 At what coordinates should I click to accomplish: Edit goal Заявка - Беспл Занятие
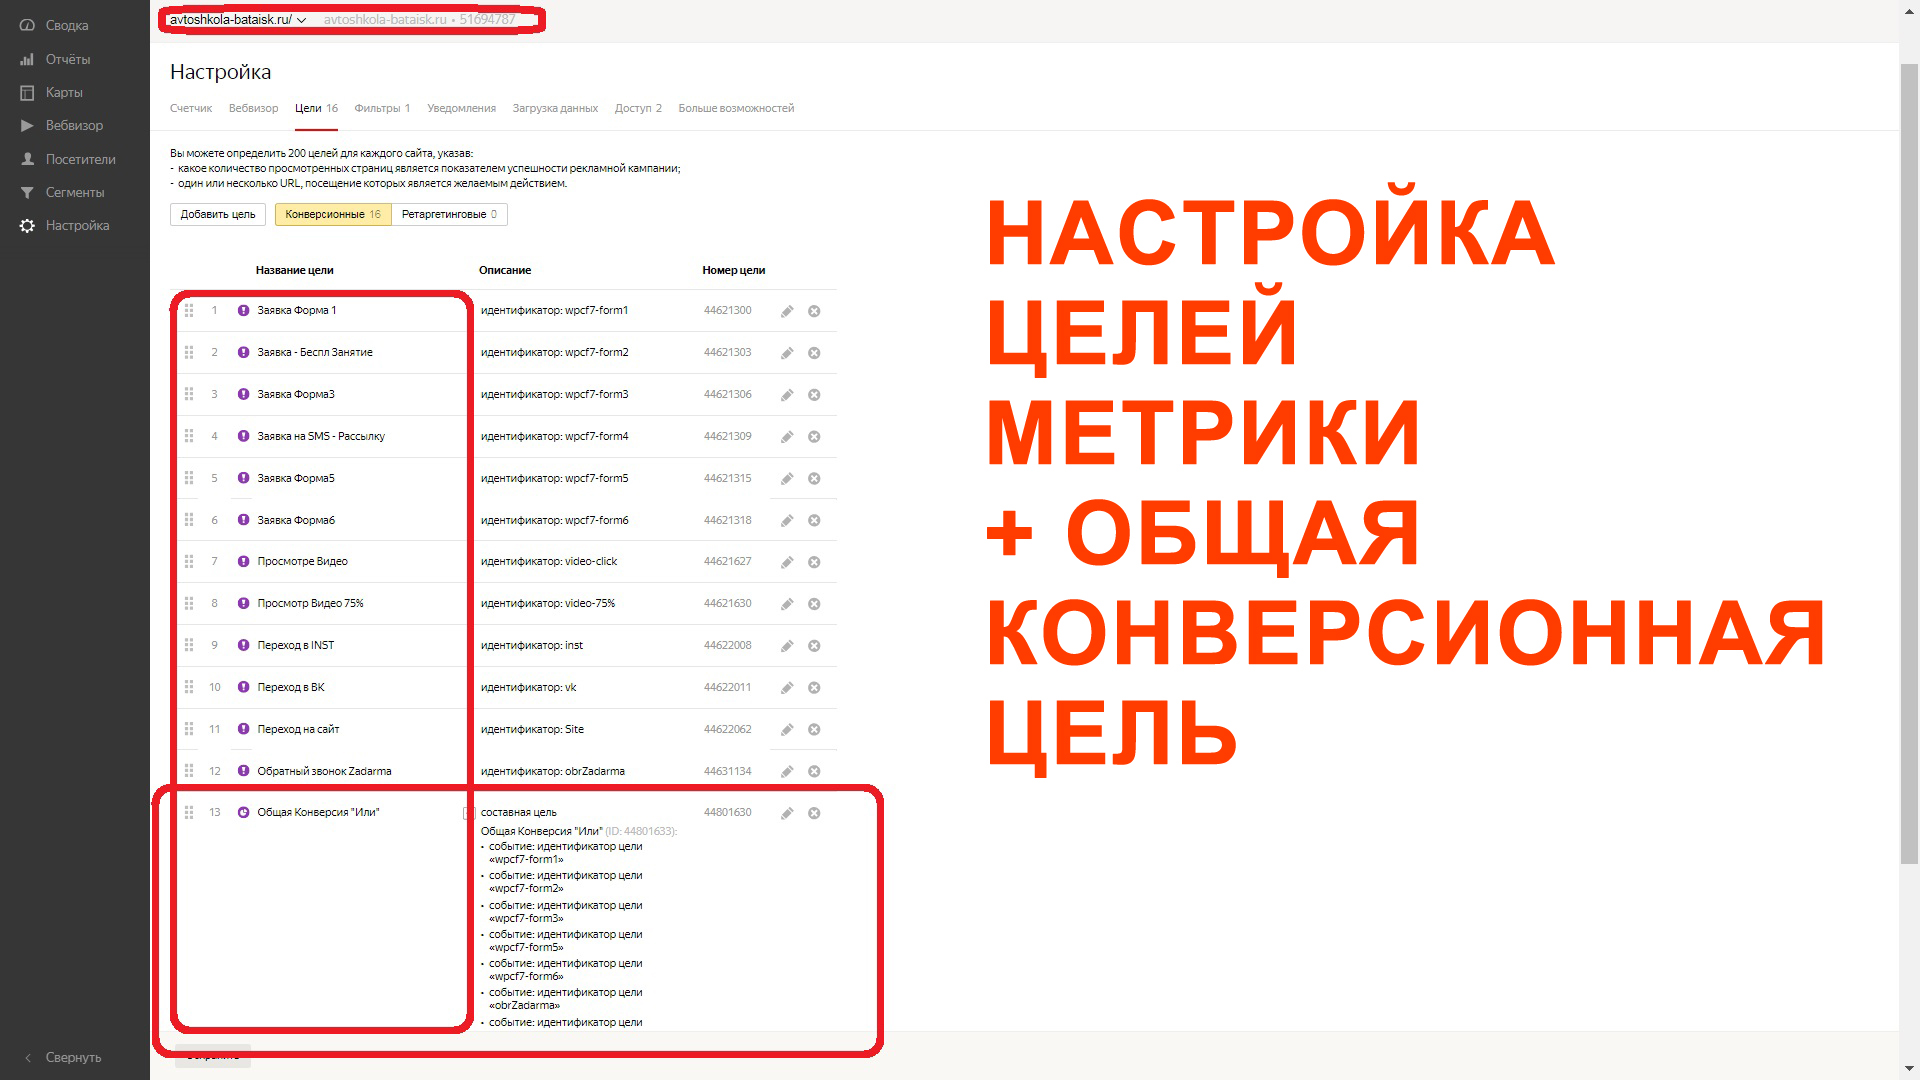tap(787, 353)
